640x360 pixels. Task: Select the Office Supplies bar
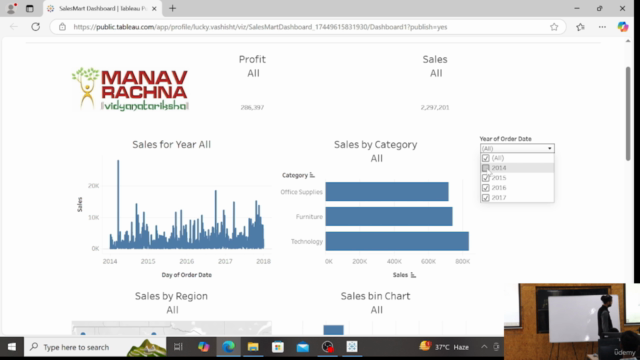click(x=387, y=191)
